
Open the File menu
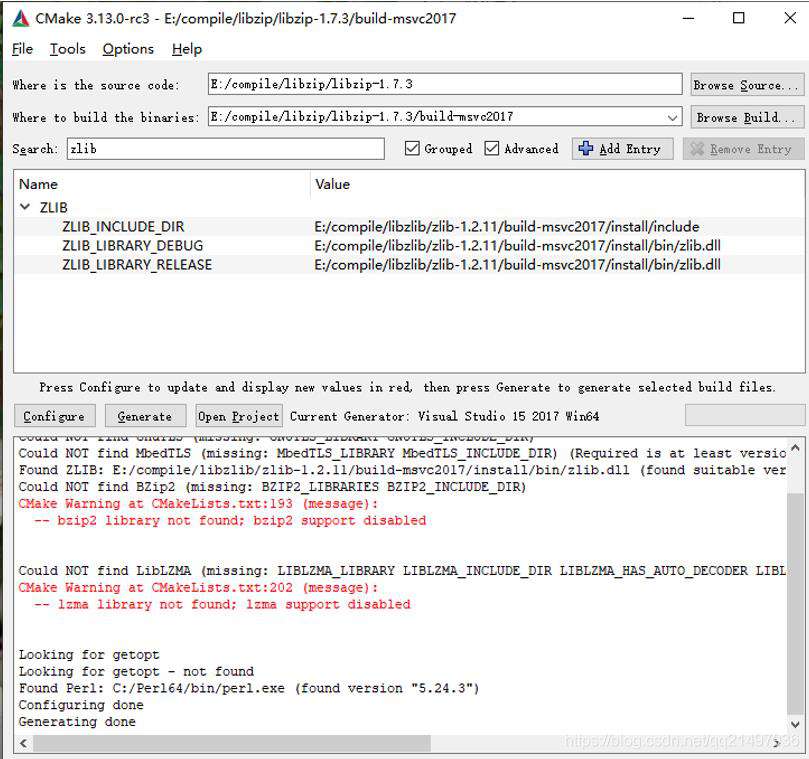click(x=22, y=49)
